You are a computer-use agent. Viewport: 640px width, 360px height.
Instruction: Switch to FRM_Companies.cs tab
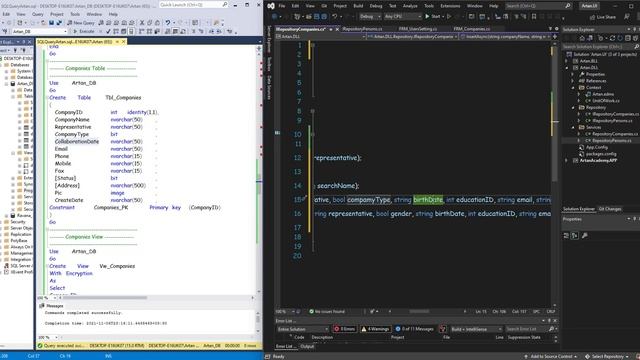(x=472, y=29)
